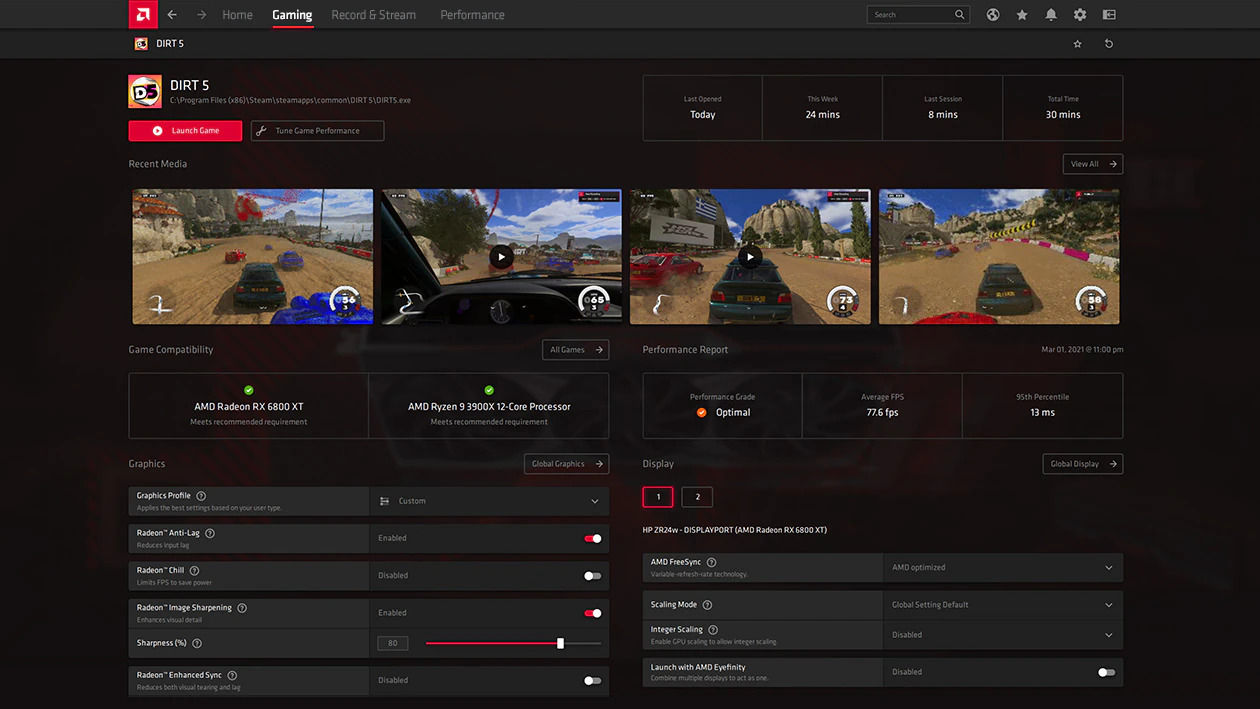Switch to the Performance tab
The width and height of the screenshot is (1260, 709).
471,14
